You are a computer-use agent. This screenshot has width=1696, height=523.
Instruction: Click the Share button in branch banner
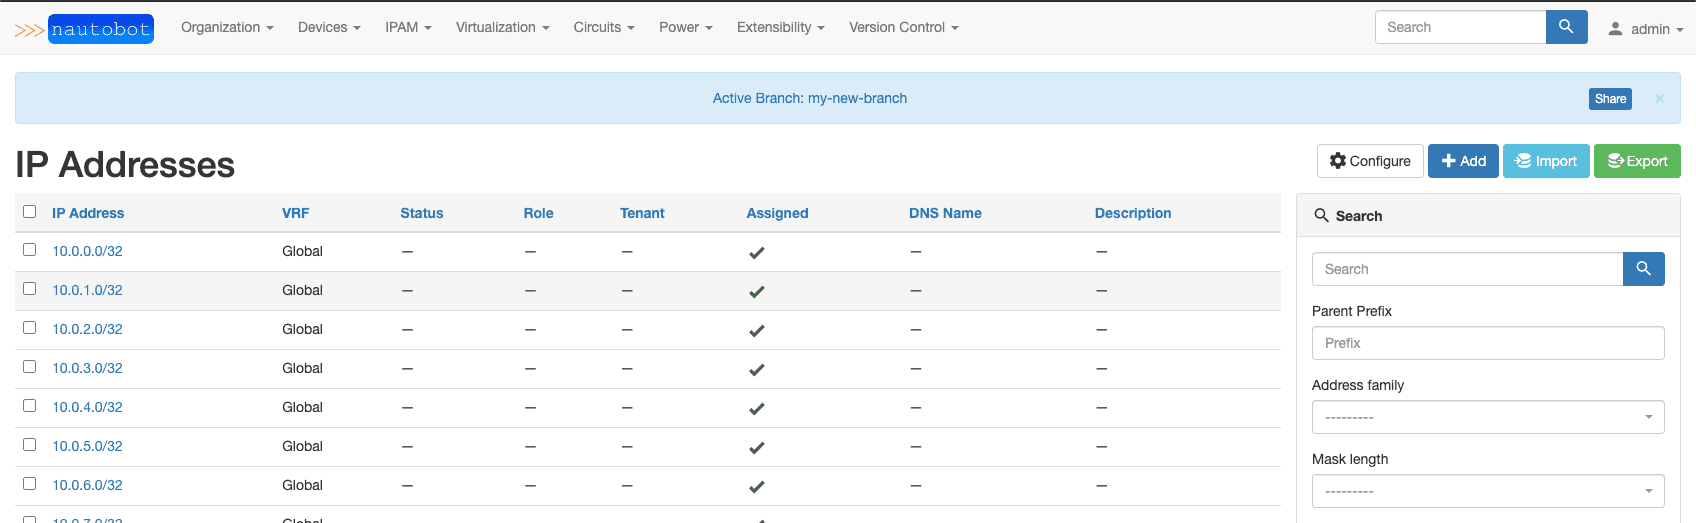(x=1610, y=99)
